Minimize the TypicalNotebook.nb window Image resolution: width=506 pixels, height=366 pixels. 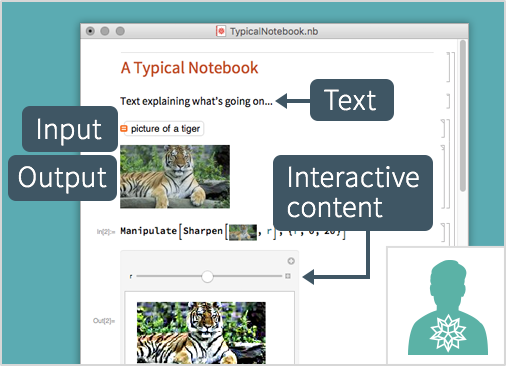(x=105, y=31)
